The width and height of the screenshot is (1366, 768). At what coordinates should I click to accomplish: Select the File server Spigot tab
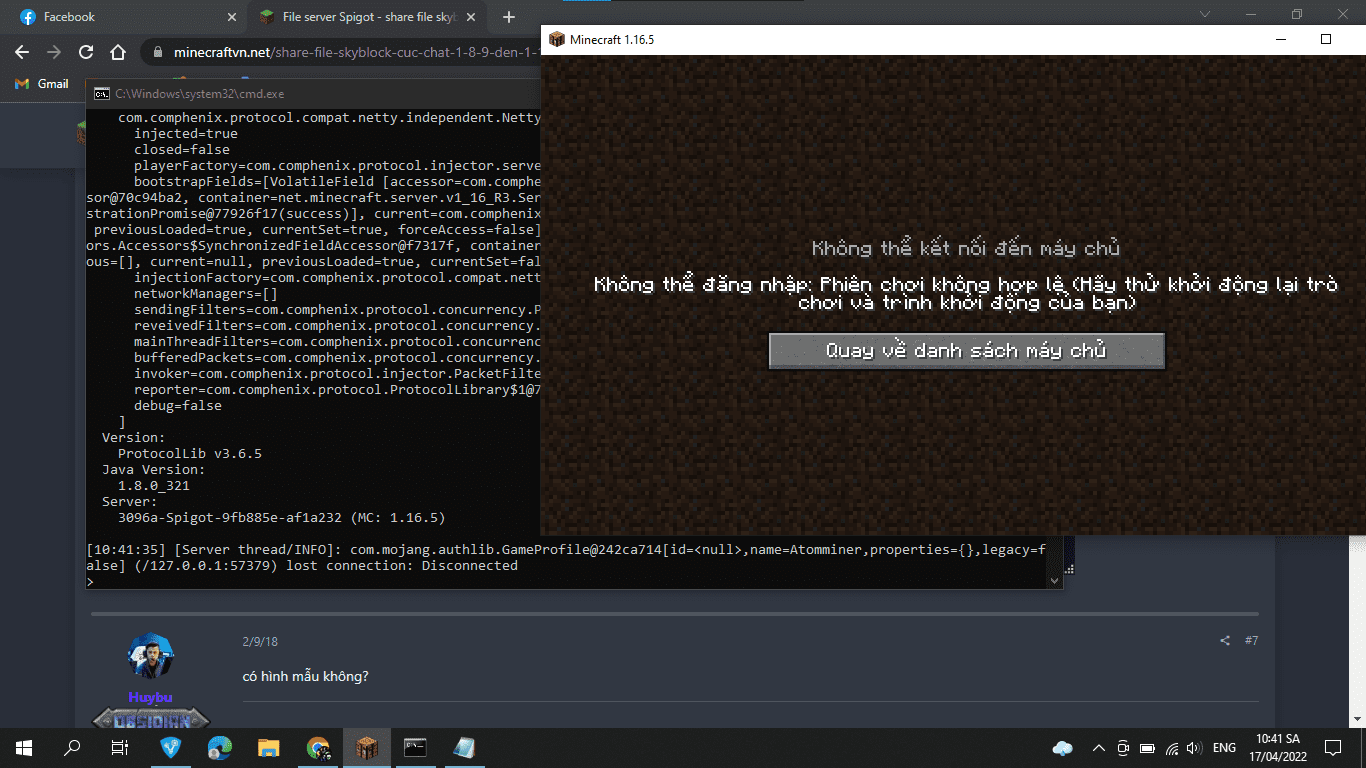[368, 17]
